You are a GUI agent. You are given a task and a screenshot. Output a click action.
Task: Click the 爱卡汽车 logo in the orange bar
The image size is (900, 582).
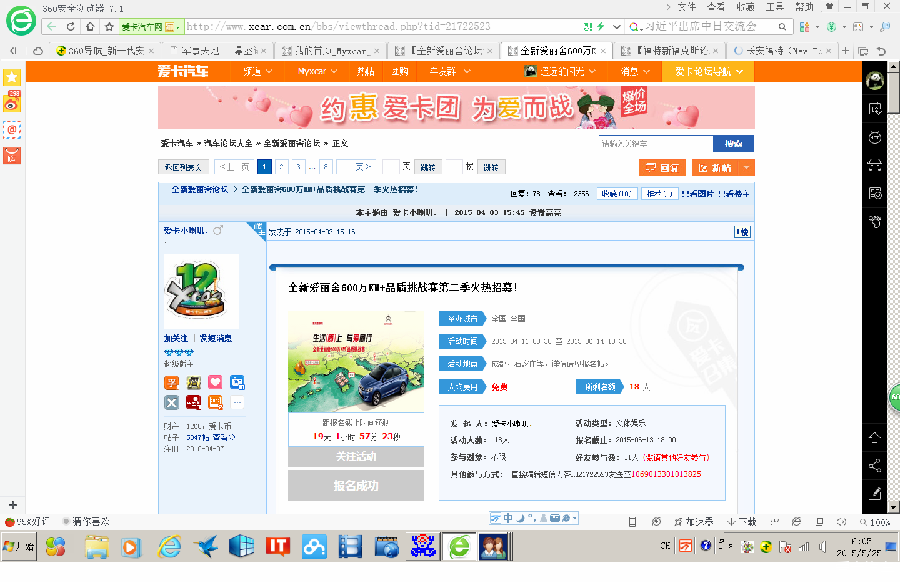(183, 71)
